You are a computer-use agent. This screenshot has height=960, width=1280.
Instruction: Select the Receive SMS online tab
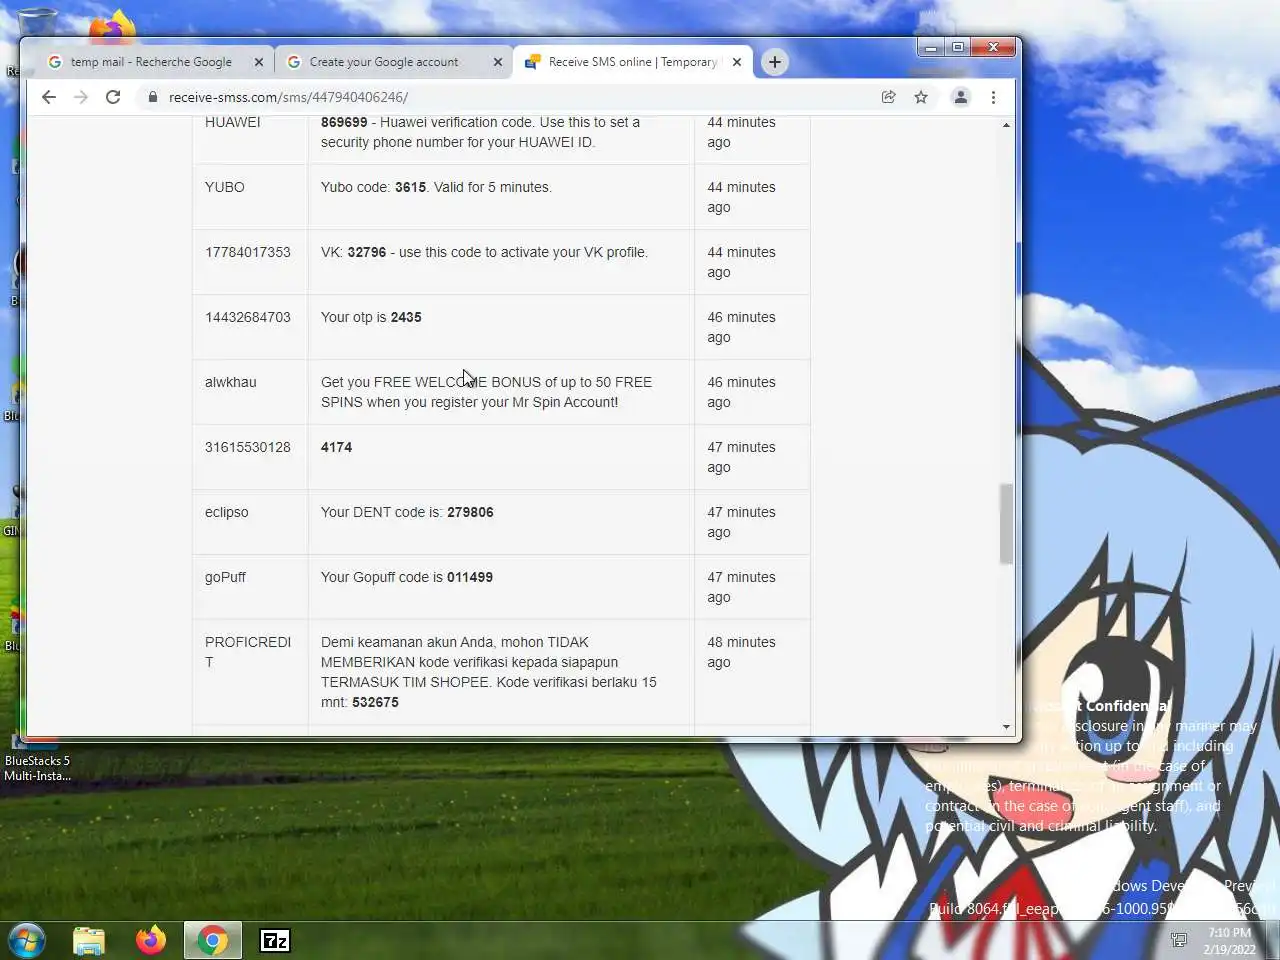pyautogui.click(x=633, y=62)
